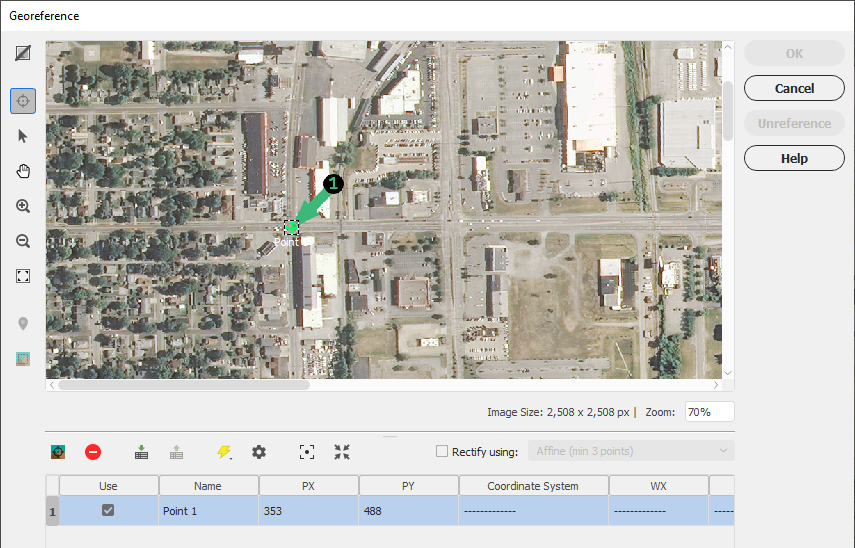Click the scroll right arrow below image
Image resolution: width=855 pixels, height=548 pixels.
click(x=716, y=385)
